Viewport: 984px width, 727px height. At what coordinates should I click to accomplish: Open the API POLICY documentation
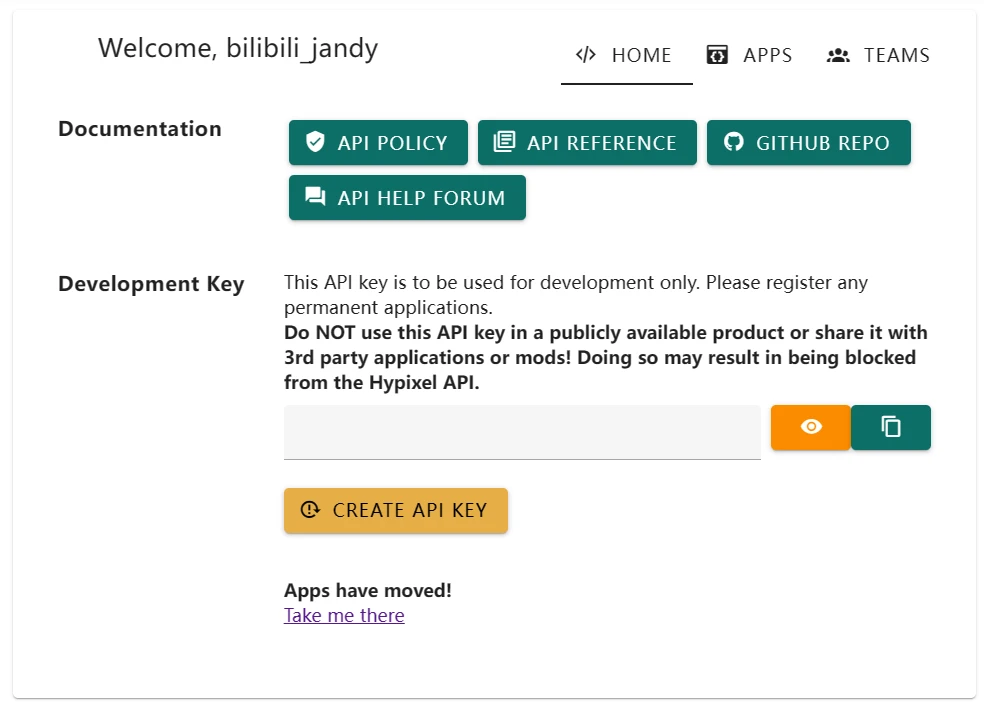[392, 142]
